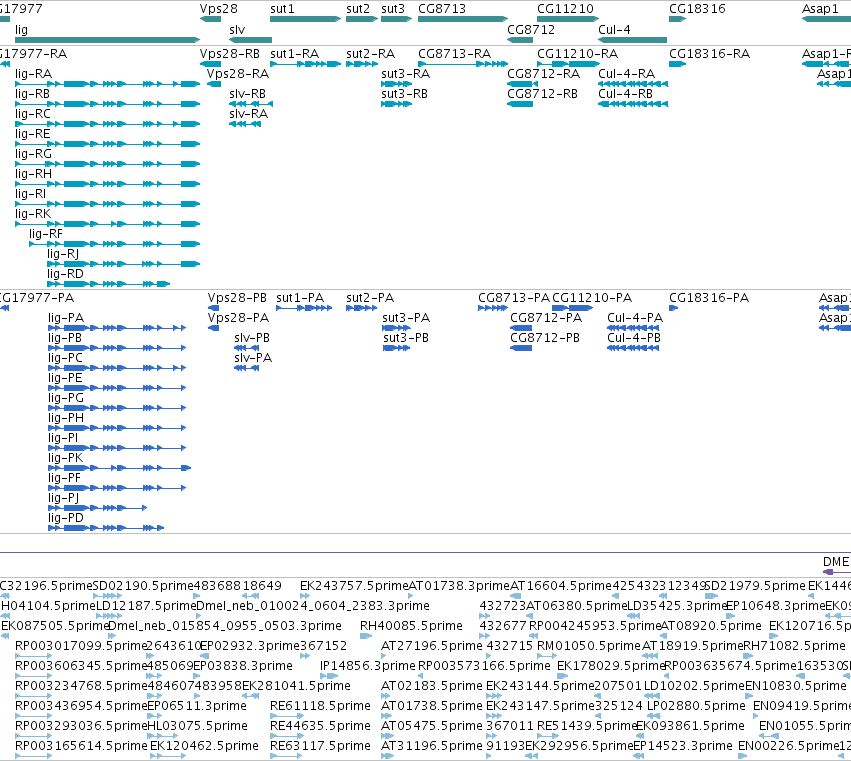Click protein slv-PB
Image resolution: width=851 pixels, height=761 pixels.
click(x=246, y=348)
